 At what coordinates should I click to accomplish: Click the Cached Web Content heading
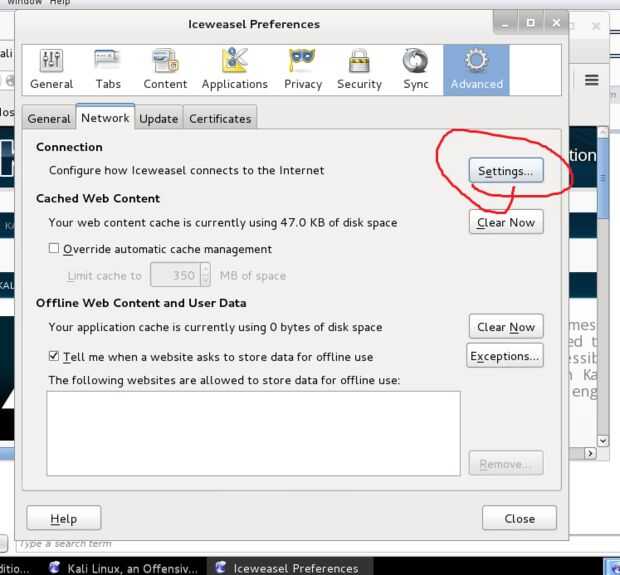(98, 199)
